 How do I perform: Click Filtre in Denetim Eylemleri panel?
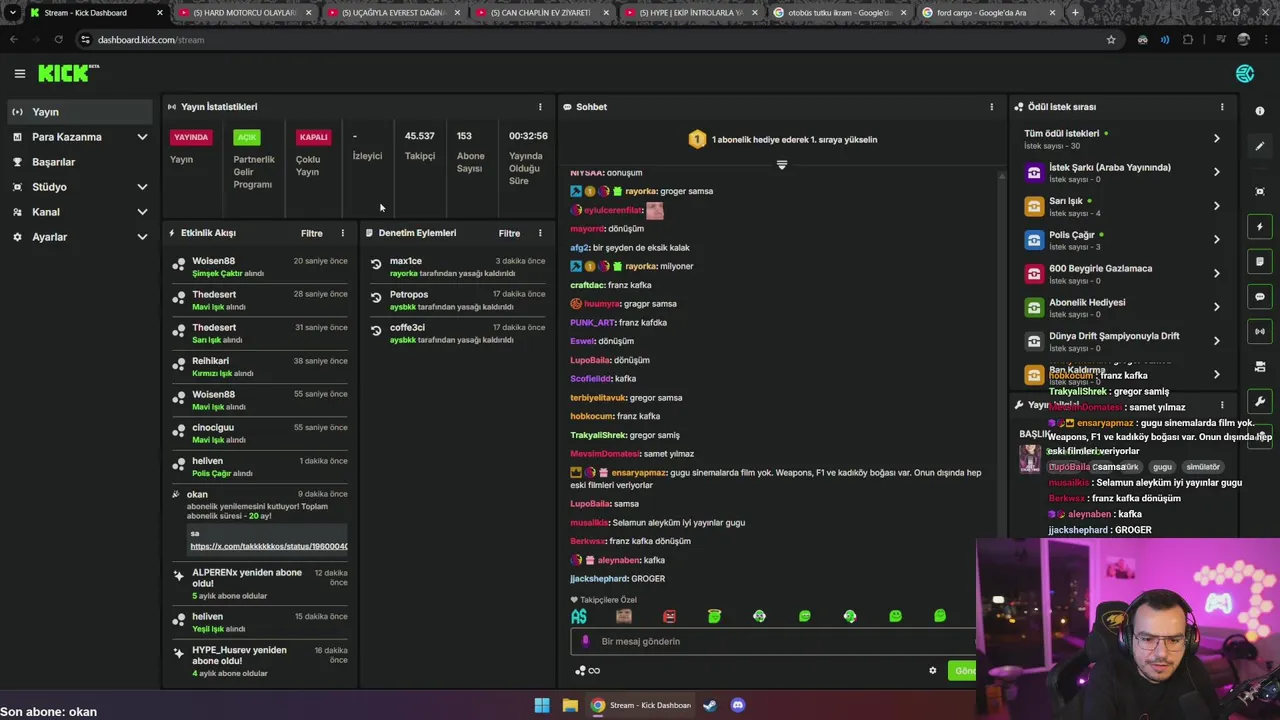coord(510,233)
